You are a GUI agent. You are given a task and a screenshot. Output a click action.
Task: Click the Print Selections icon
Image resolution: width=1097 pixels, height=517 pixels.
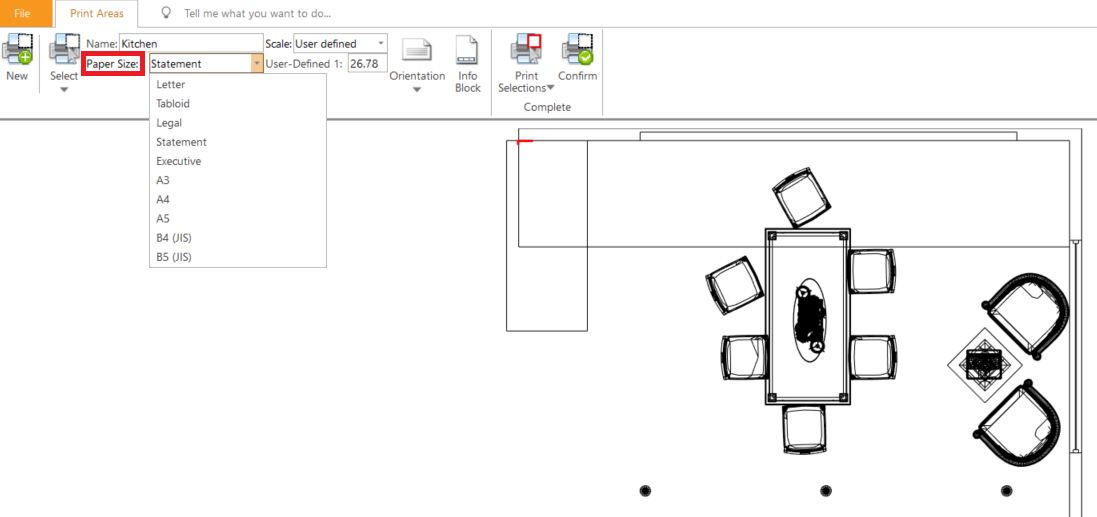coord(526,50)
